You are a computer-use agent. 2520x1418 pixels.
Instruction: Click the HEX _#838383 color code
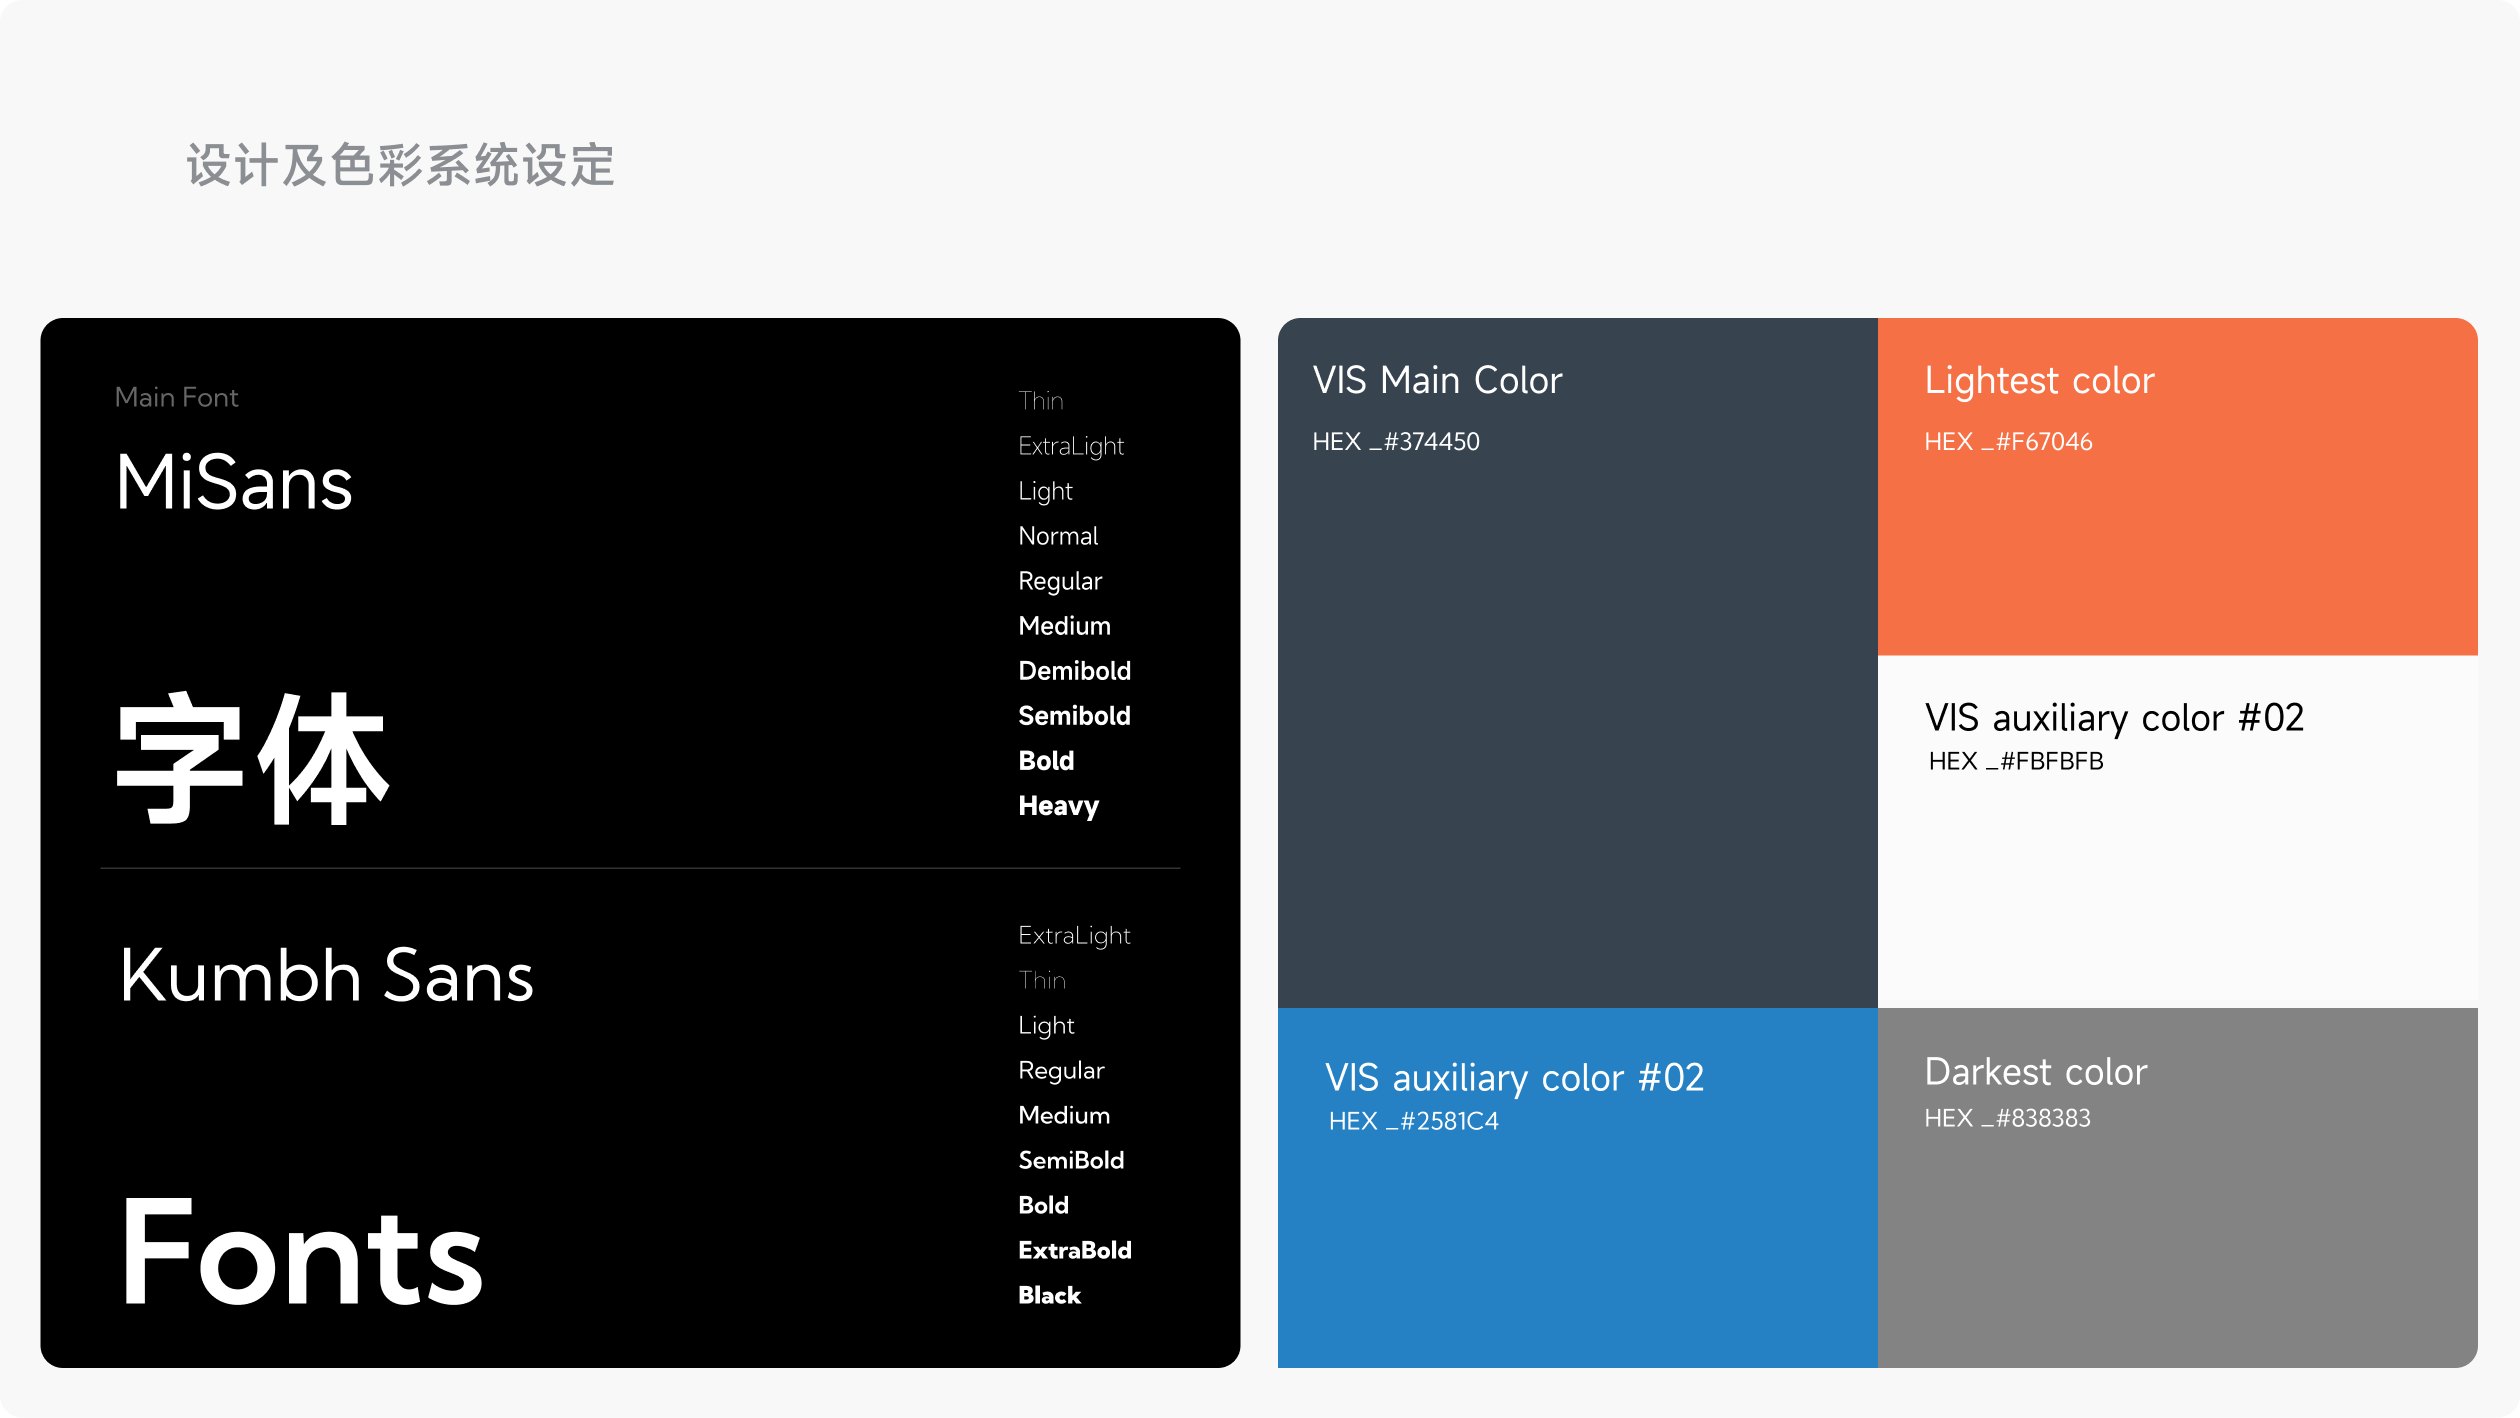(2007, 1118)
